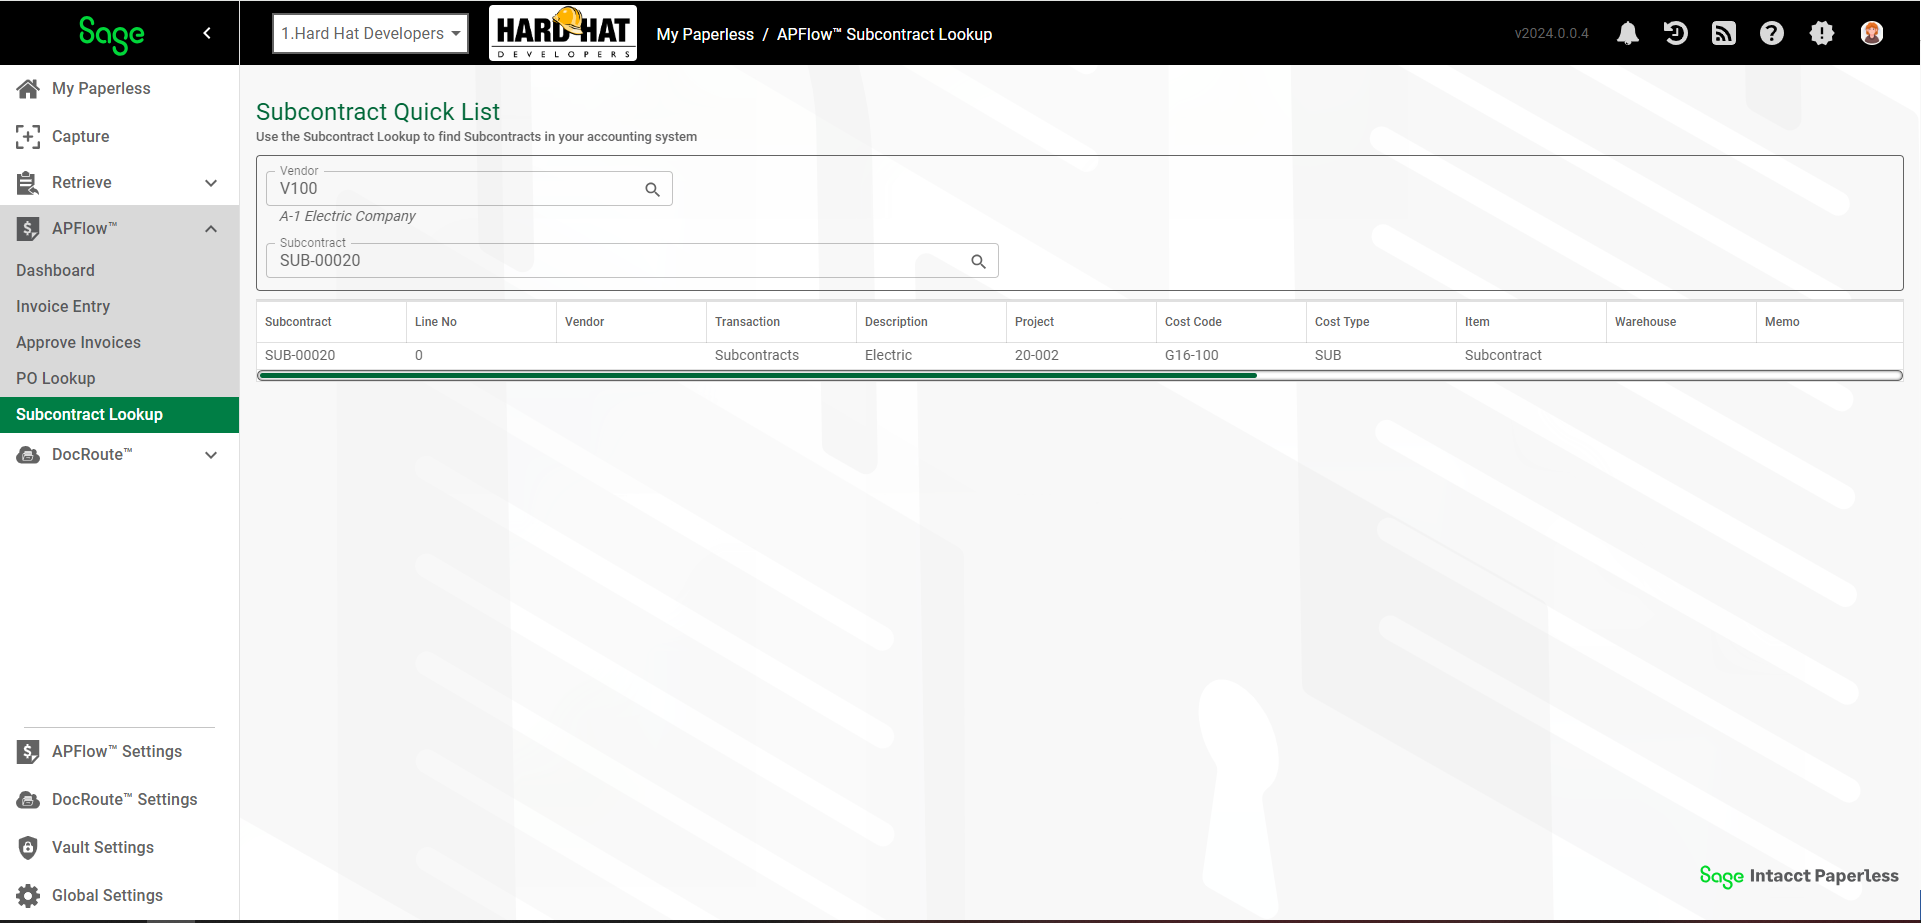The height and width of the screenshot is (923, 1921).
Task: Click the Hard Hat Developers logo
Action: click(x=563, y=33)
